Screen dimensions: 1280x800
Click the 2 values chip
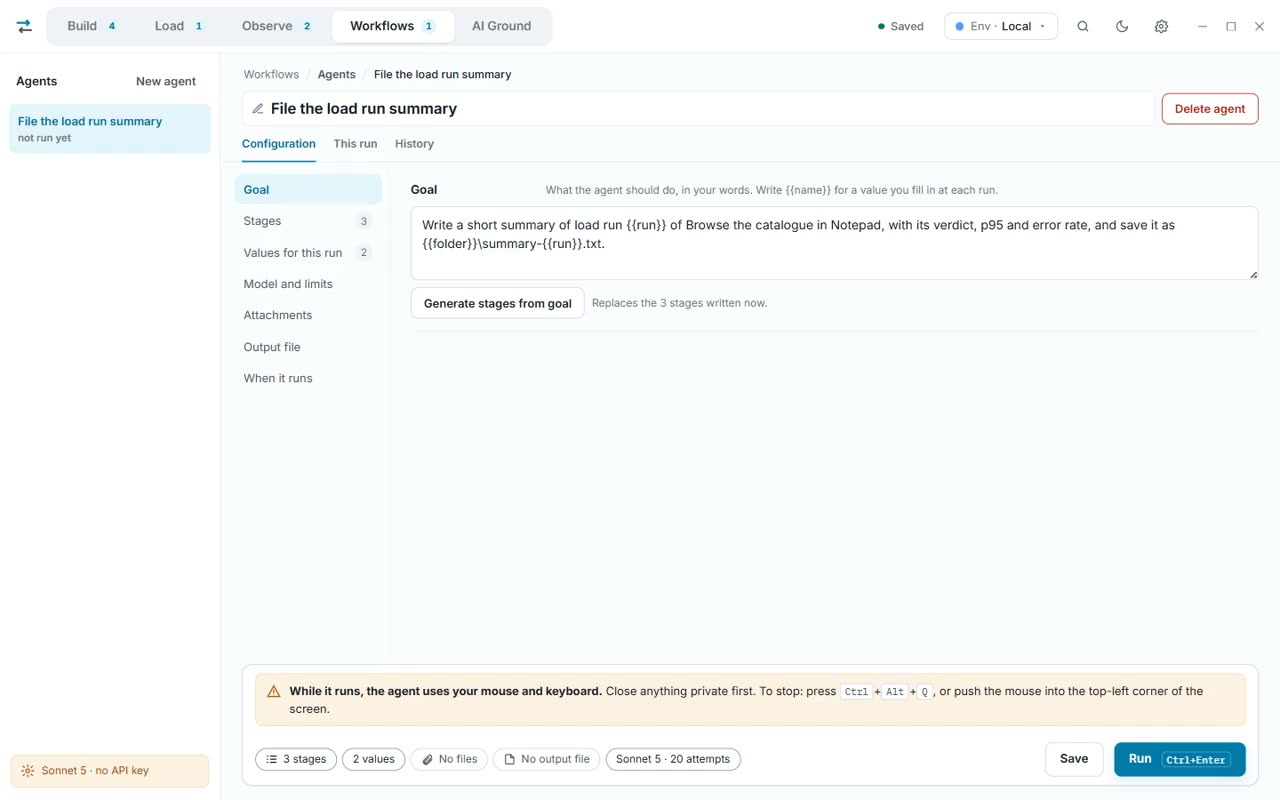click(x=374, y=759)
